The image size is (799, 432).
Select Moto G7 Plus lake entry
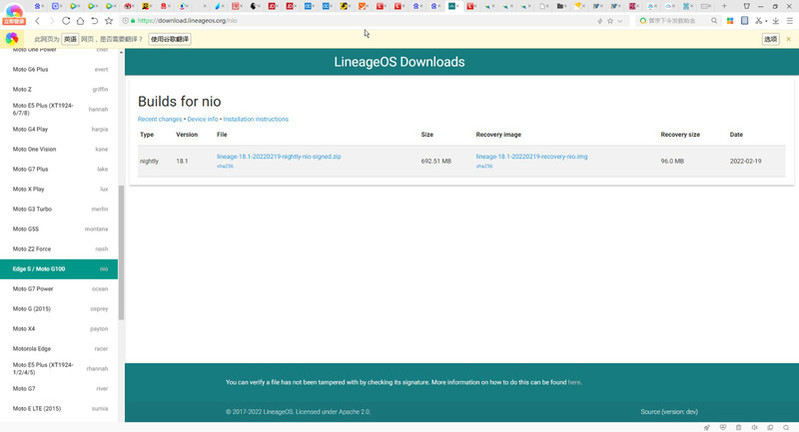pos(59,169)
